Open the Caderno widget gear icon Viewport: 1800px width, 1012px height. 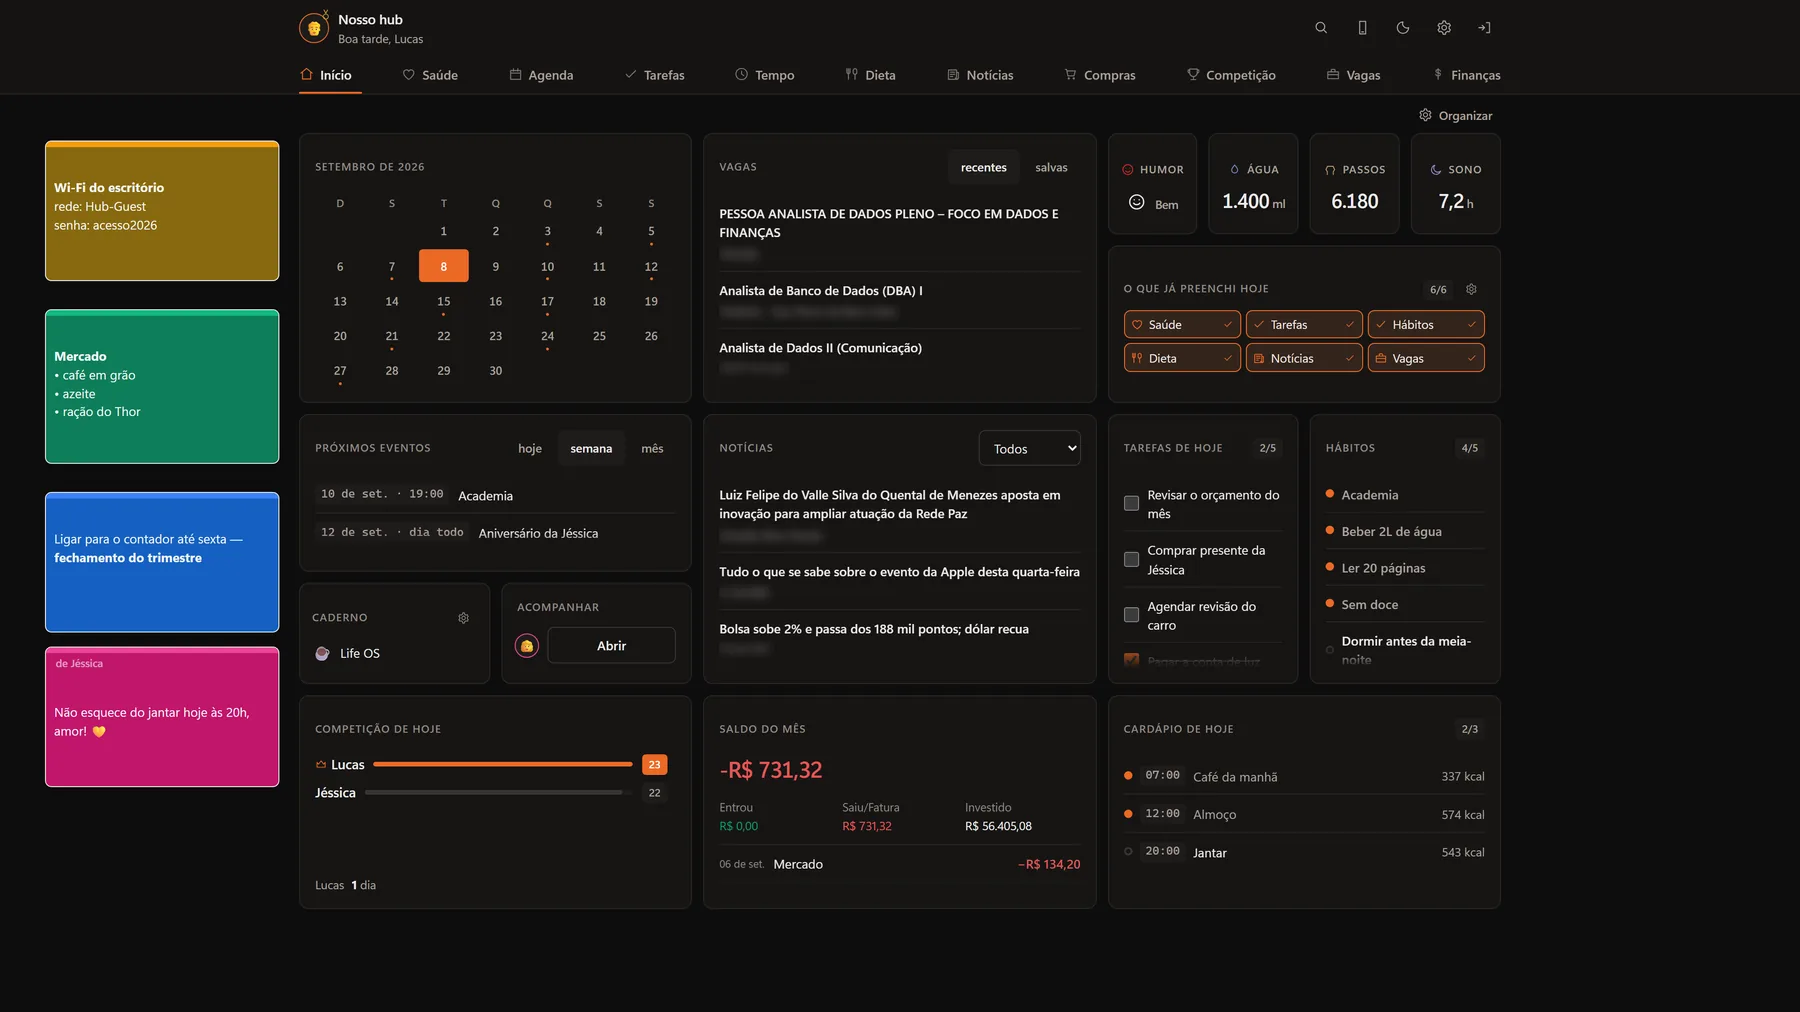(x=463, y=618)
